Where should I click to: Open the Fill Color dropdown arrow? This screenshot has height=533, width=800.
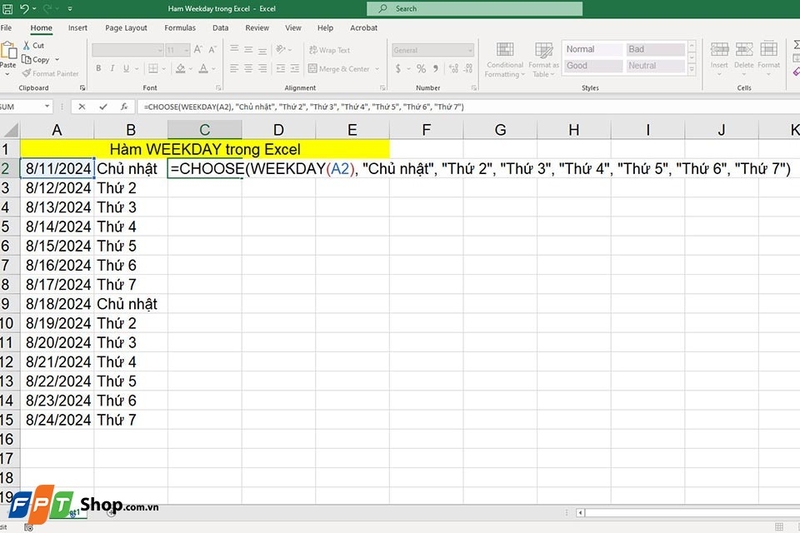pyautogui.click(x=190, y=69)
